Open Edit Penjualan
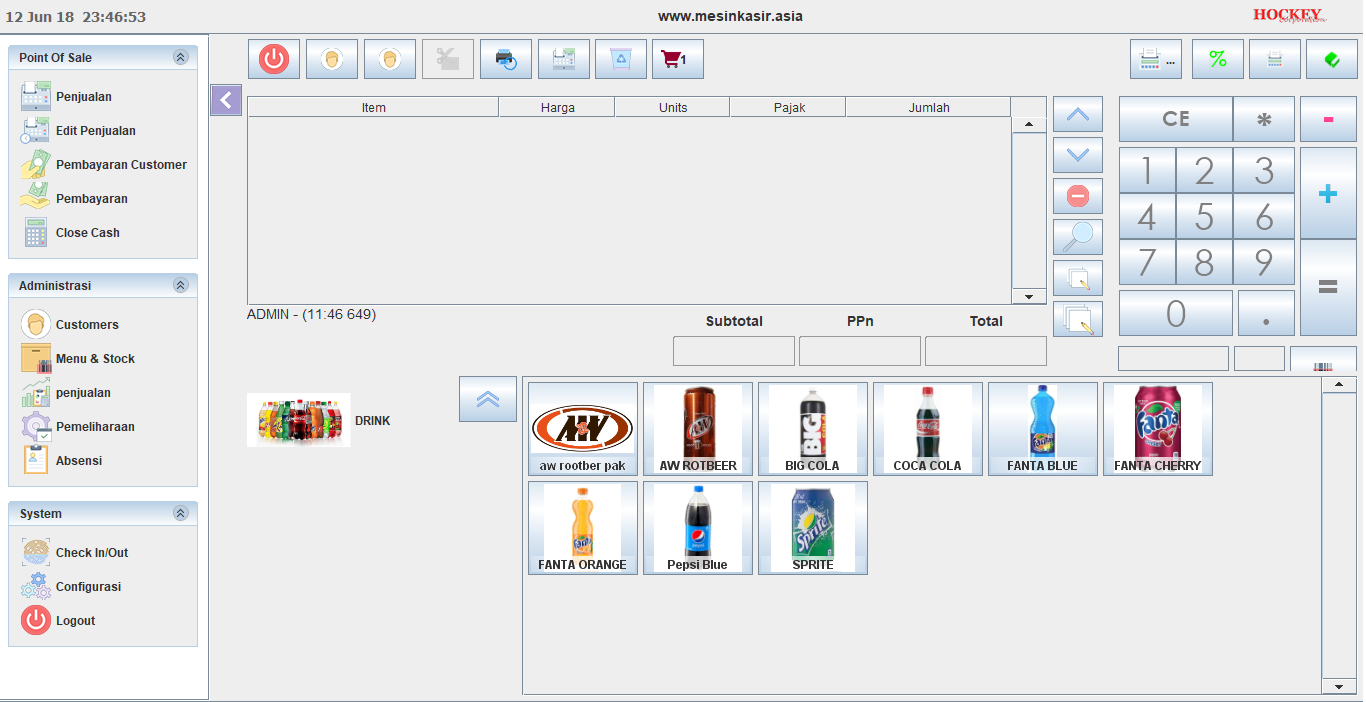The height and width of the screenshot is (702, 1366). click(x=78, y=131)
